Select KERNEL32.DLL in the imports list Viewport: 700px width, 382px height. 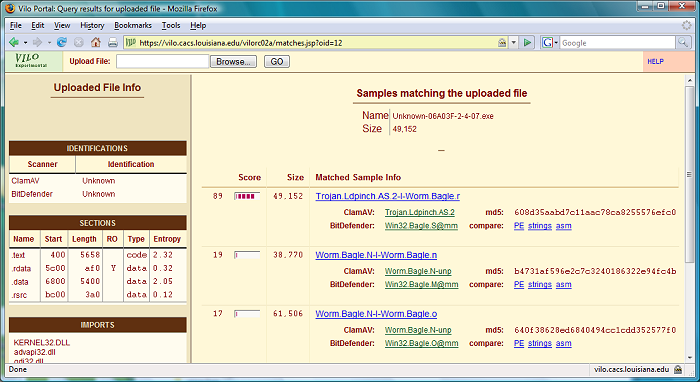(42, 343)
